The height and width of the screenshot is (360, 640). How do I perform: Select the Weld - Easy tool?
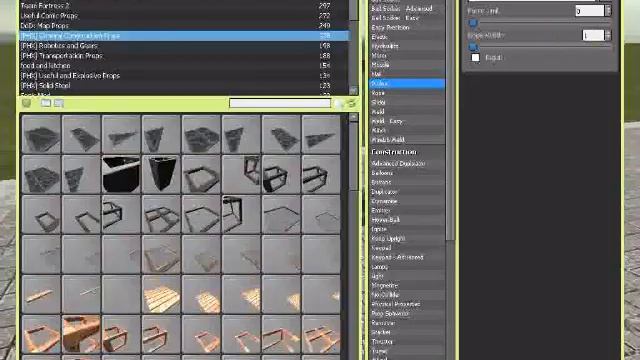pyautogui.click(x=407, y=121)
